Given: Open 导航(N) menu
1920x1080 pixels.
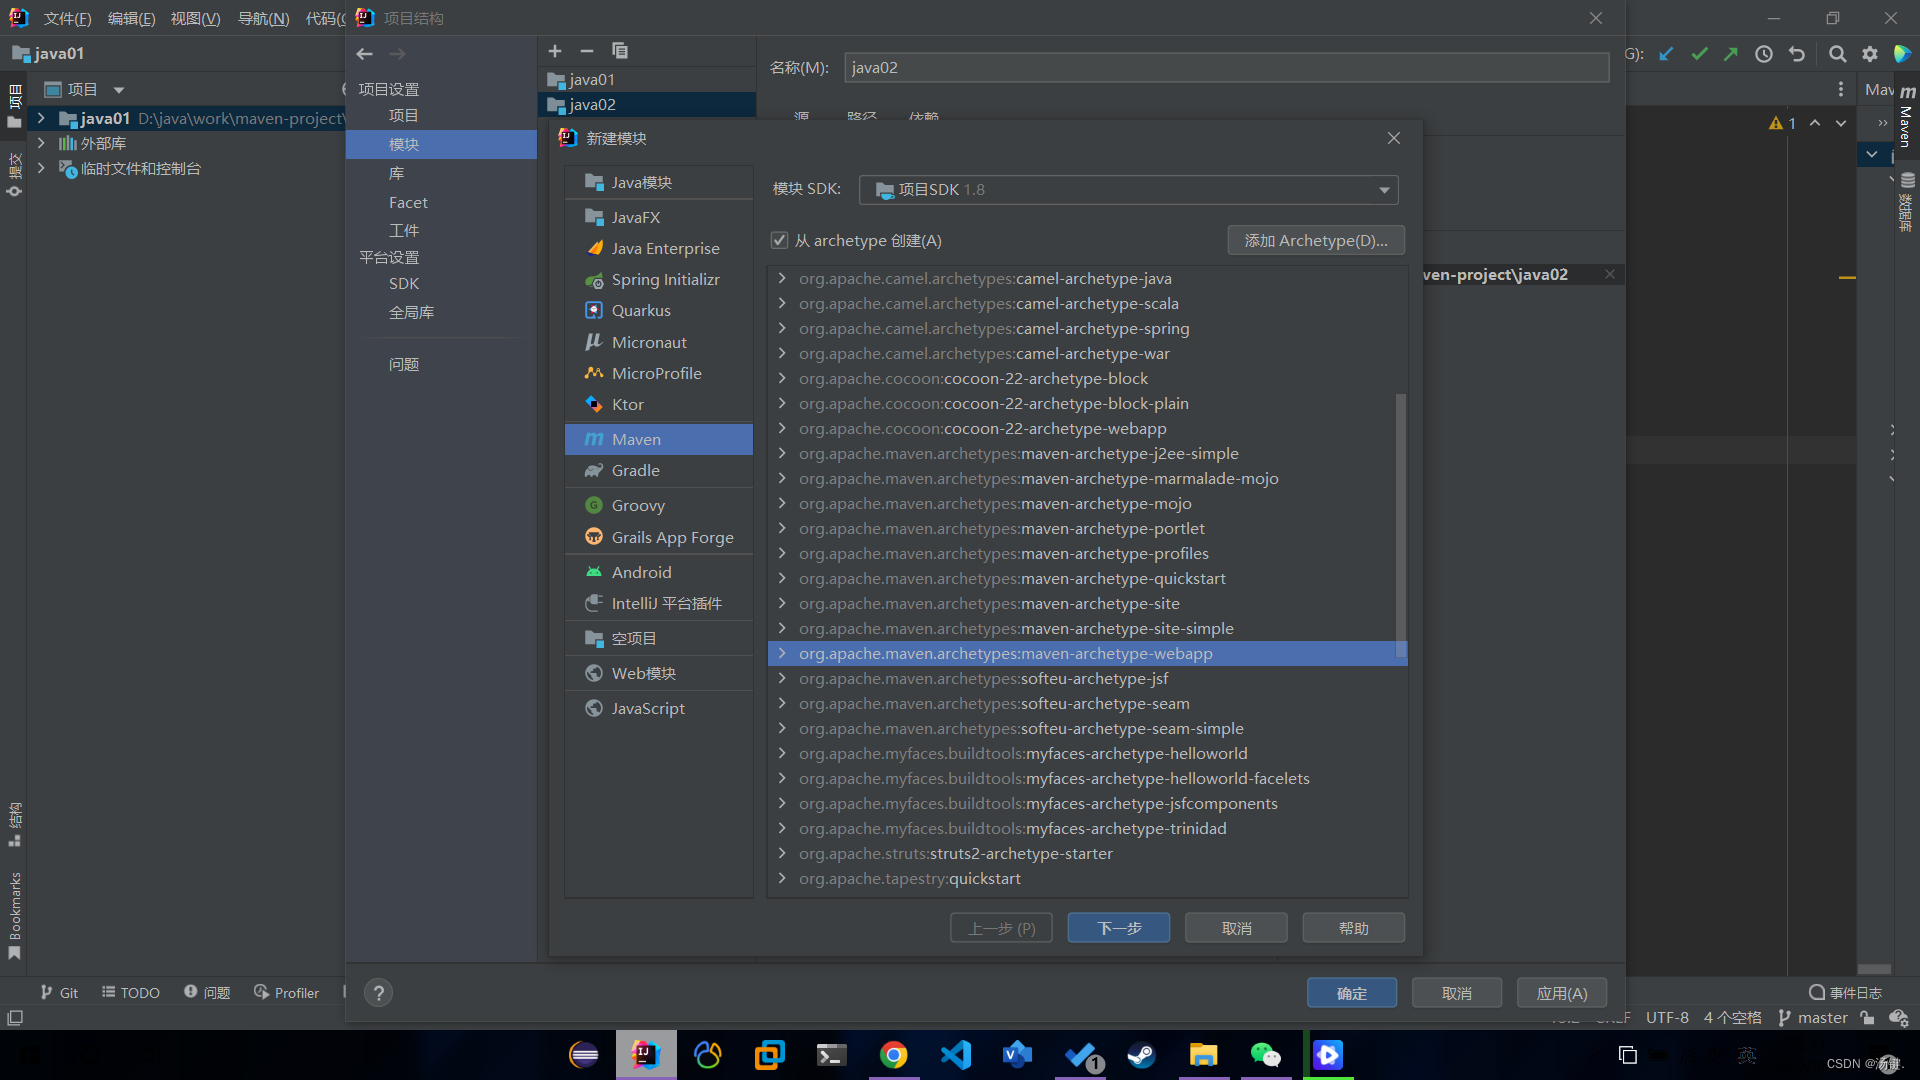Looking at the screenshot, I should click(x=263, y=19).
